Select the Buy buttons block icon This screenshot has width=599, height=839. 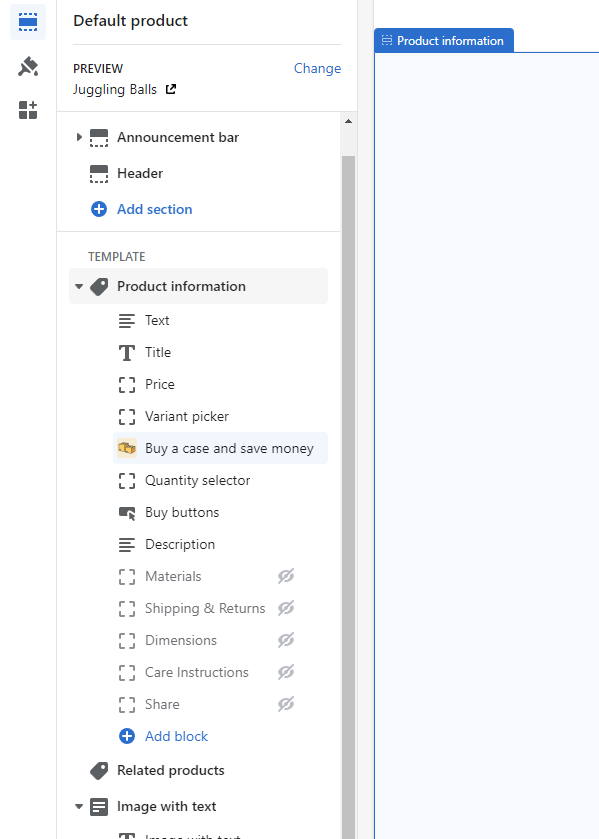click(x=127, y=513)
